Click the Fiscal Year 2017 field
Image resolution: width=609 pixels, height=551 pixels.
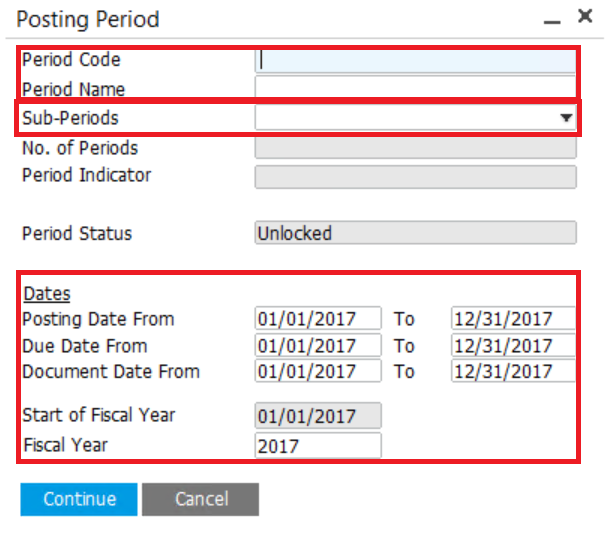pyautogui.click(x=318, y=445)
